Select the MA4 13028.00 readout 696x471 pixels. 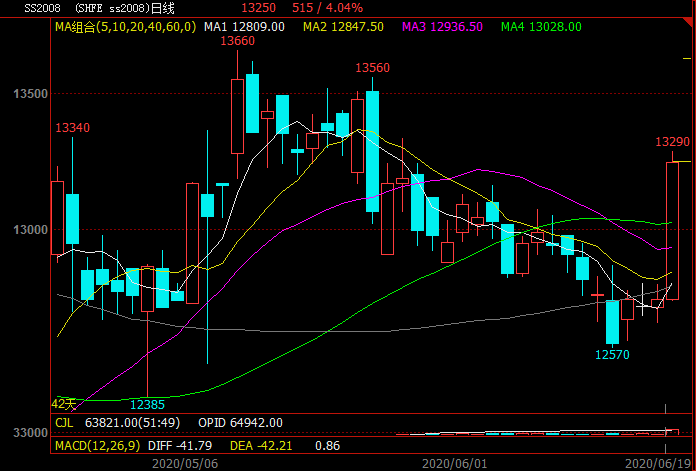541,27
